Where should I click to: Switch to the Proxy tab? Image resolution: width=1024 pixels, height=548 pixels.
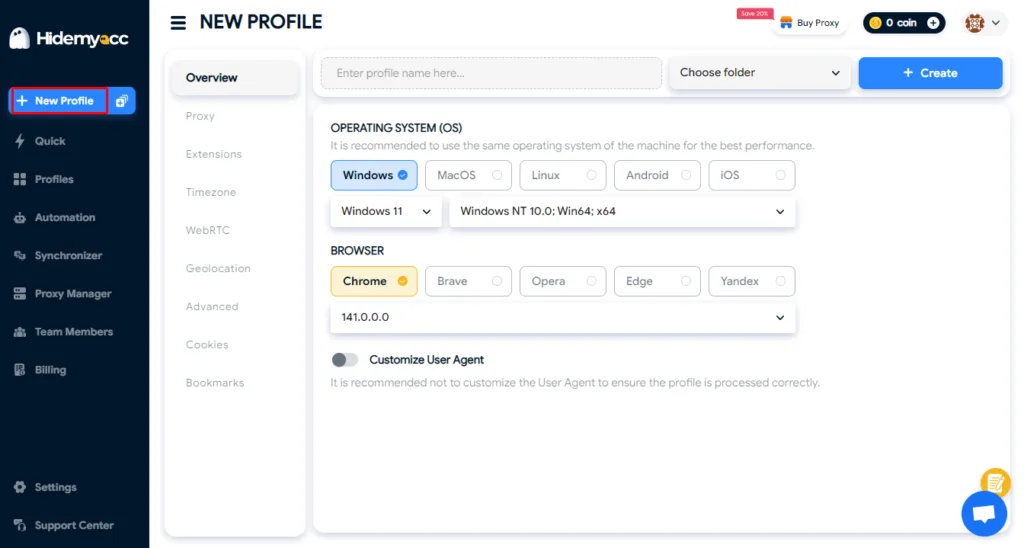click(200, 116)
